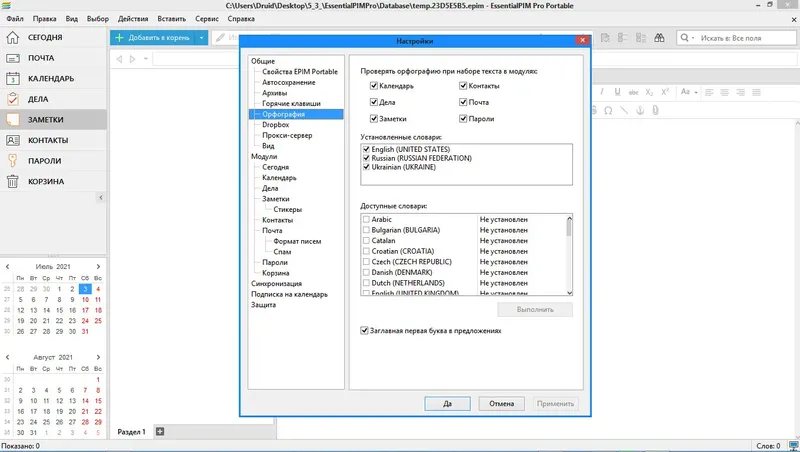Click the back navigation arrow in notes

(119, 59)
